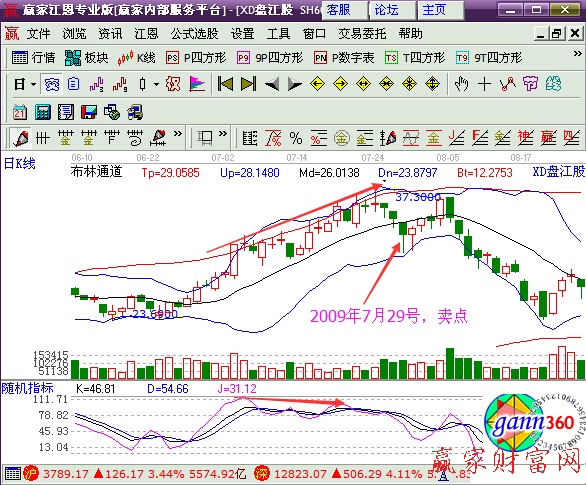Open the notepad icon

66,112
